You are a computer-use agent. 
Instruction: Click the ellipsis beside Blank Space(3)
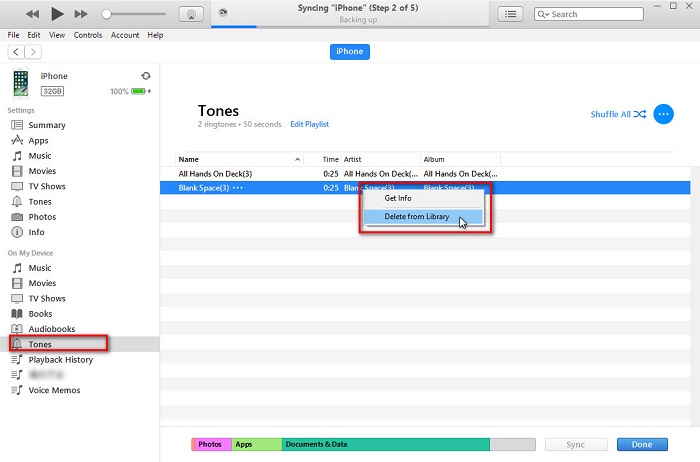click(x=238, y=188)
